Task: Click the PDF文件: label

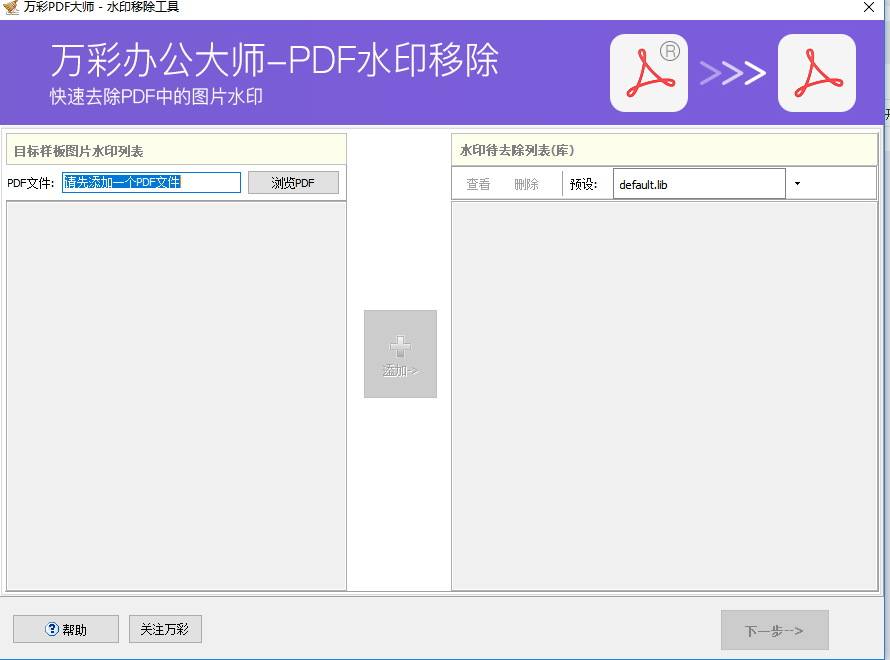Action: [31, 183]
